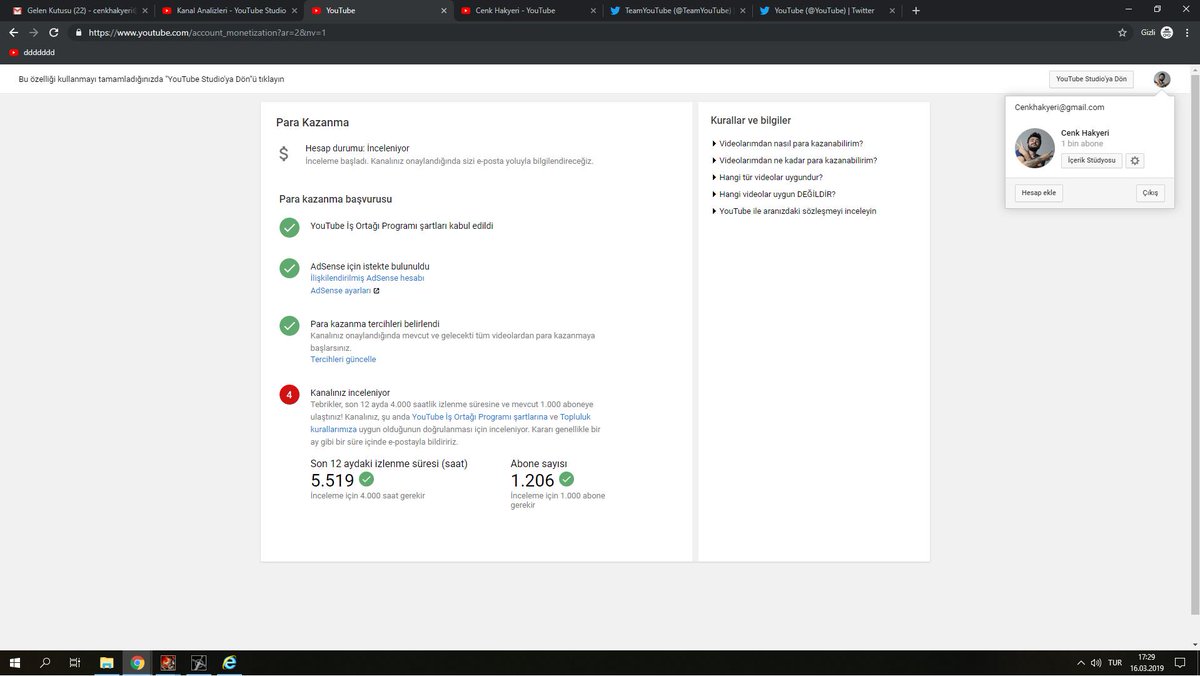Image resolution: width=1200 pixels, height=676 pixels.
Task: Expand 'Hangi tür videolar uygundur?'
Action: 767,177
